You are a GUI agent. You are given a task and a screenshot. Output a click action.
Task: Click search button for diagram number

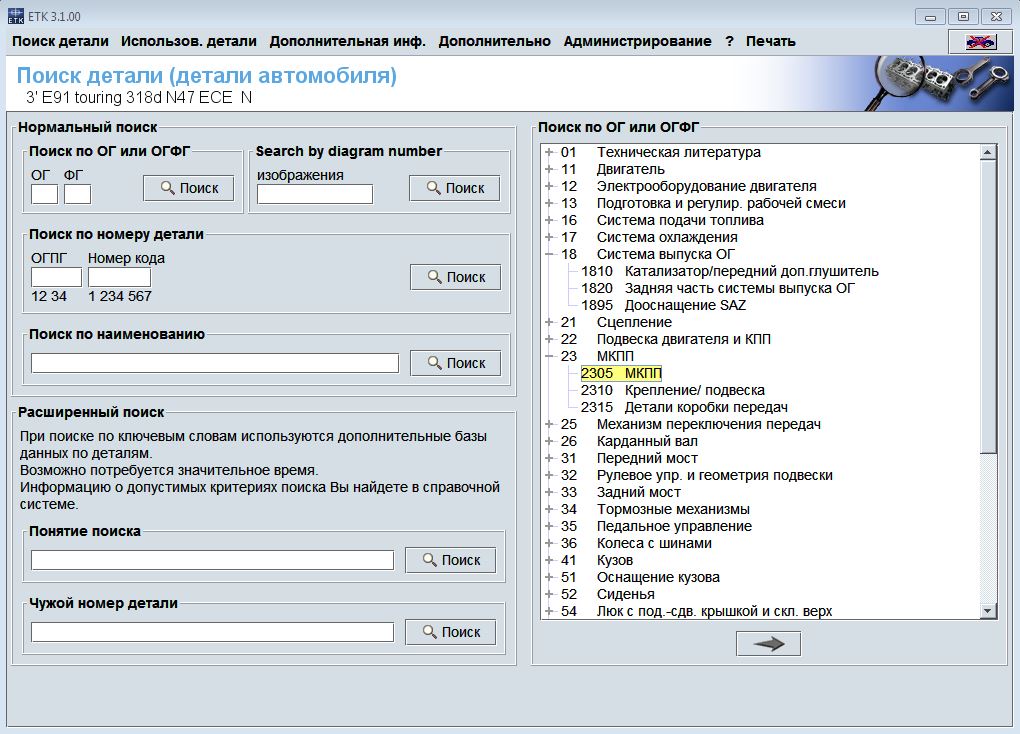click(455, 188)
